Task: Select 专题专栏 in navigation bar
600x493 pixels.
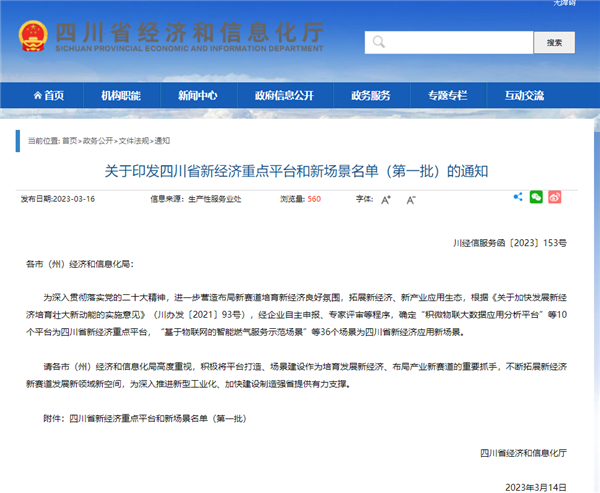Action: (x=447, y=95)
